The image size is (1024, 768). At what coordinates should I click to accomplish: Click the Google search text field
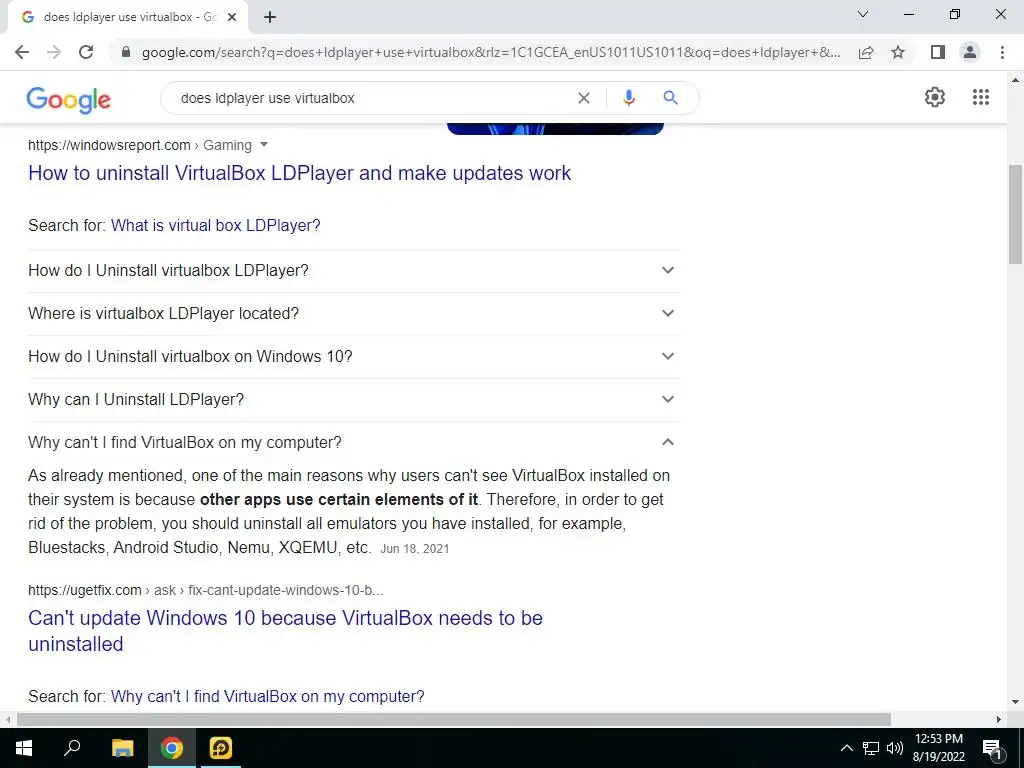pyautogui.click(x=372, y=98)
